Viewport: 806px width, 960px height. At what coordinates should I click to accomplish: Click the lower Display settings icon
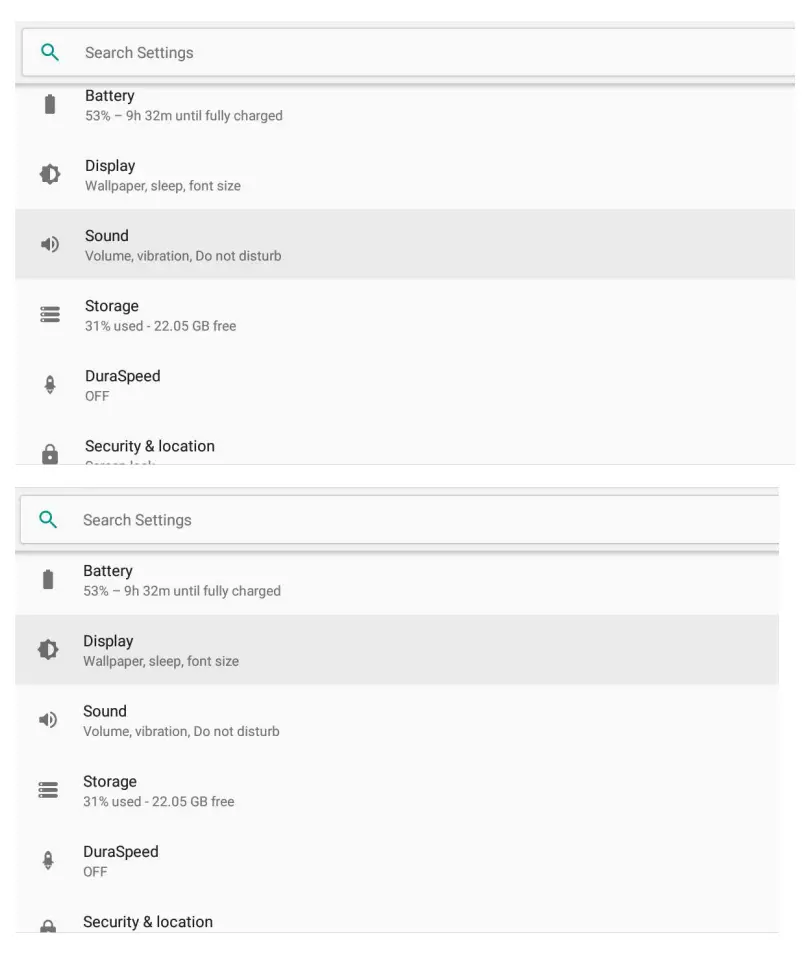50,649
